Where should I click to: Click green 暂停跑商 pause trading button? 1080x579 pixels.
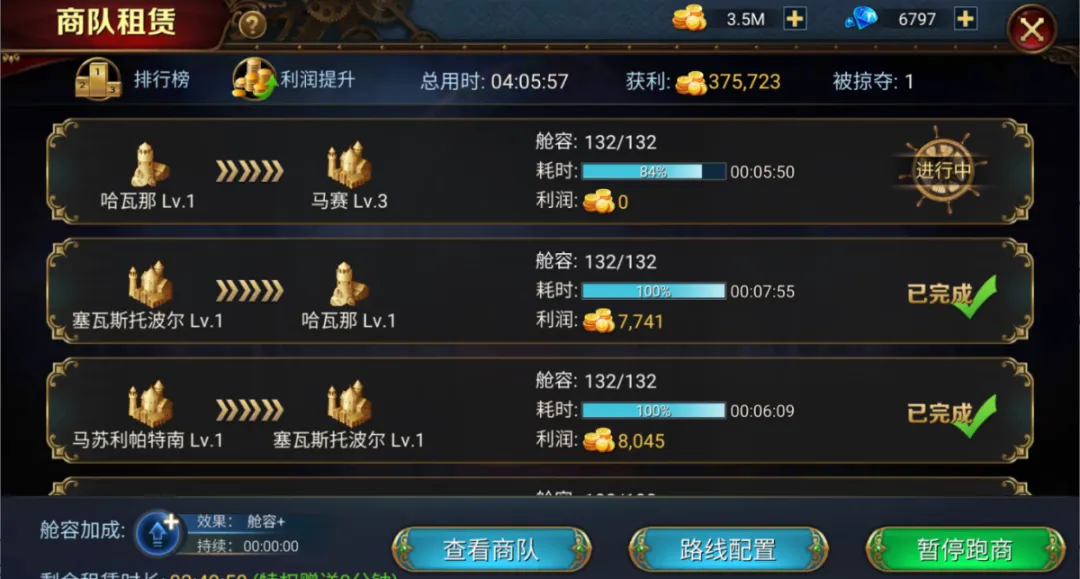(x=965, y=549)
